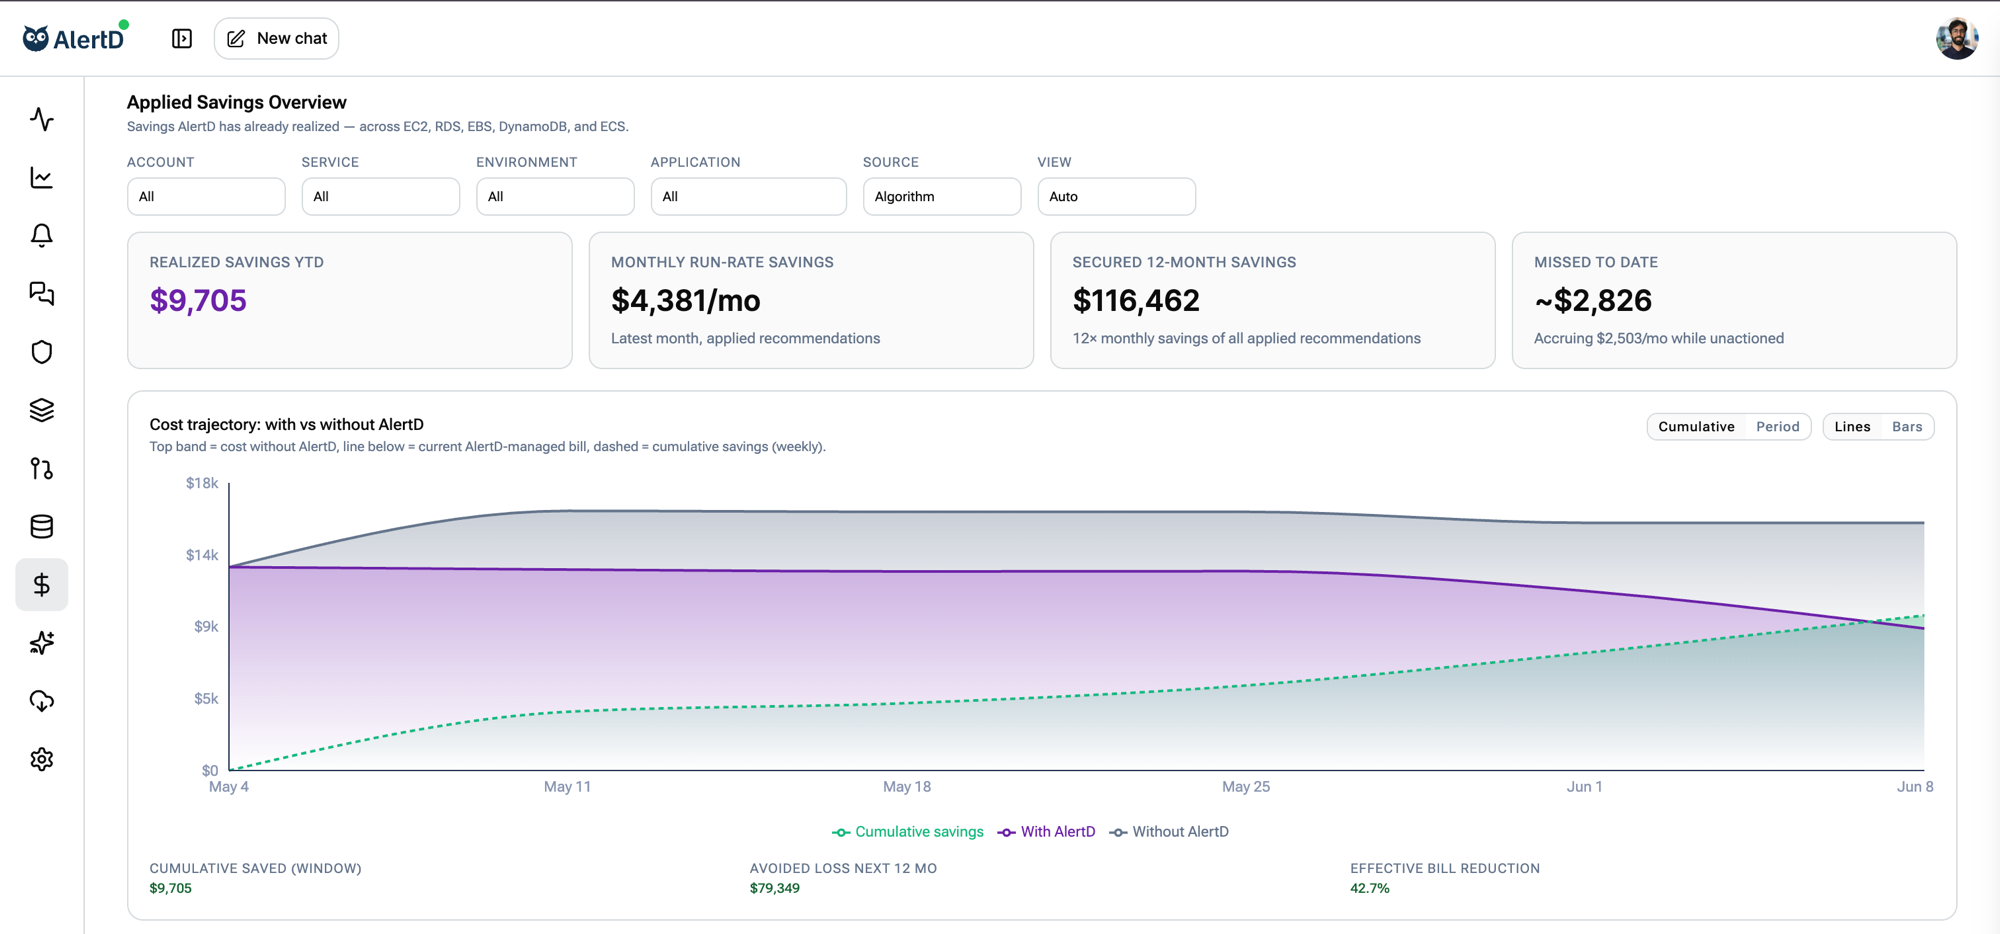Open the Account filter dropdown
Screen dimensions: 2000x934
(206, 196)
